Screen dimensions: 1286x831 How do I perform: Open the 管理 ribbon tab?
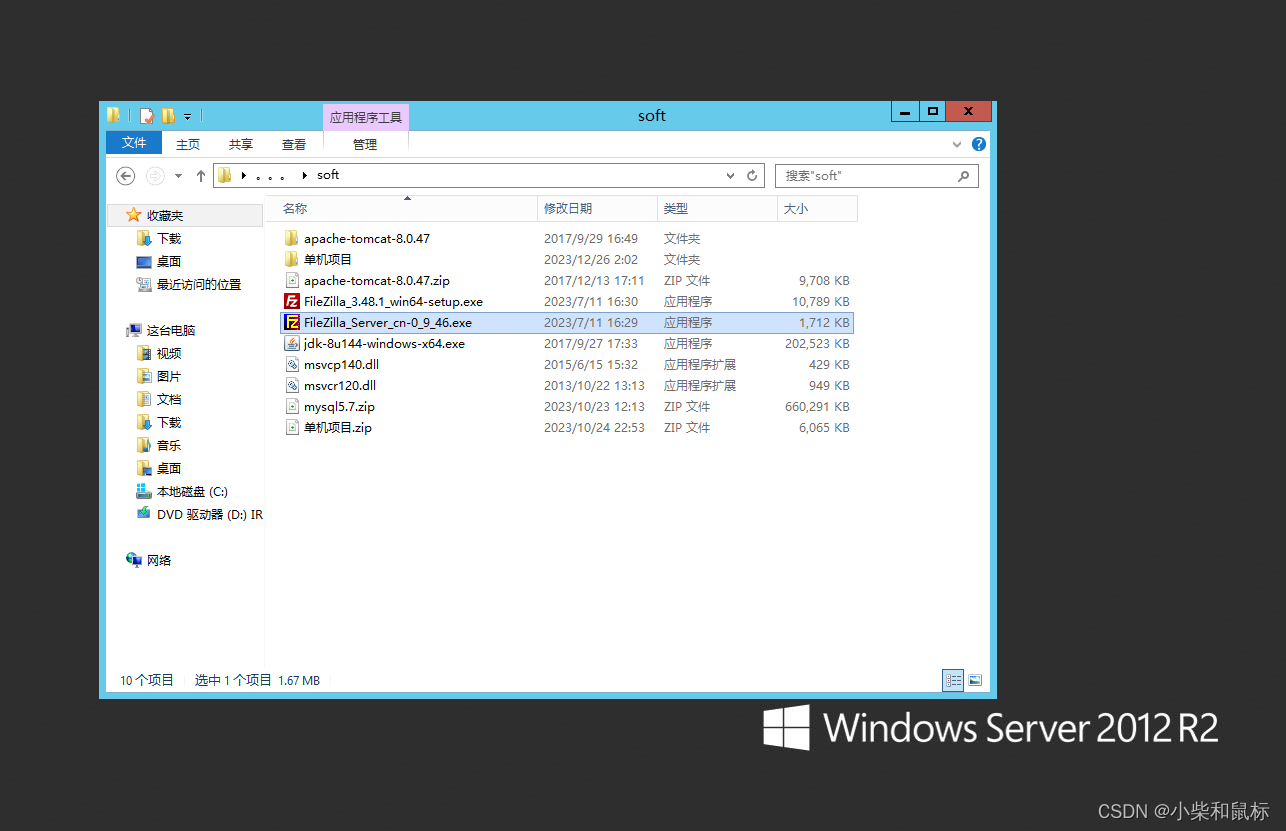tap(365, 144)
